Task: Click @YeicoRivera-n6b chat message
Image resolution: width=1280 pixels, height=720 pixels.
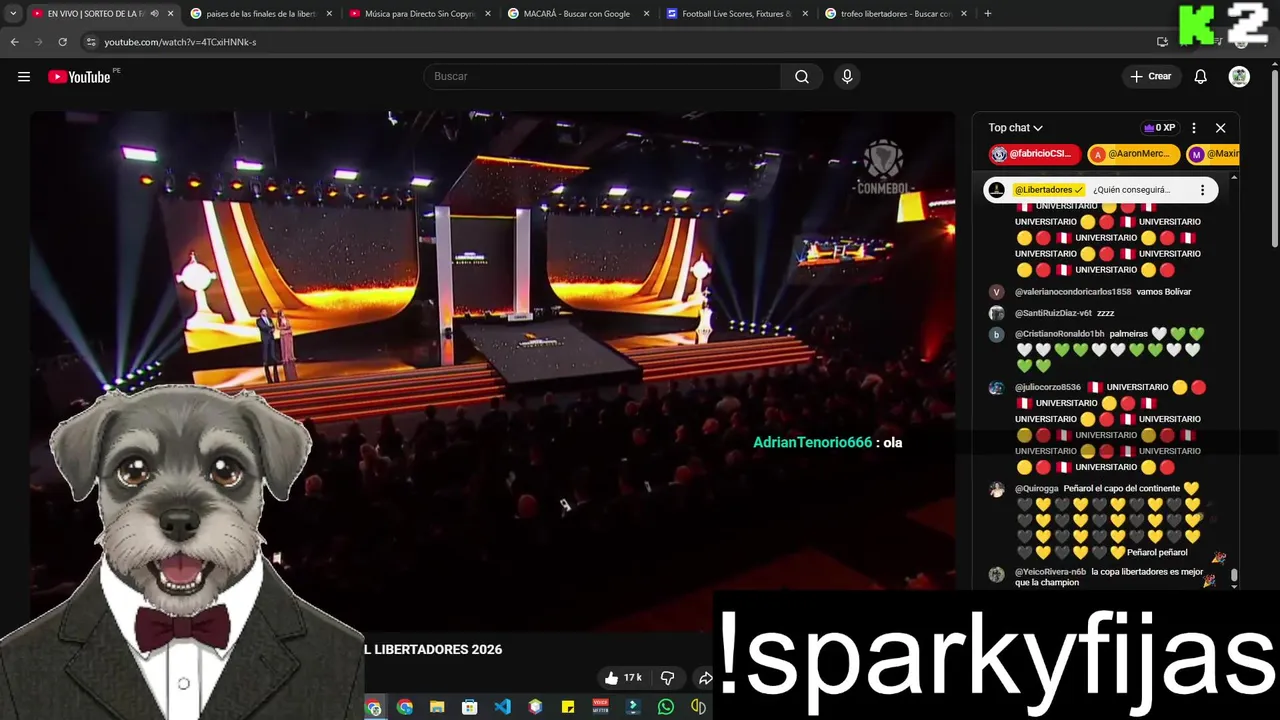Action: click(x=1110, y=577)
